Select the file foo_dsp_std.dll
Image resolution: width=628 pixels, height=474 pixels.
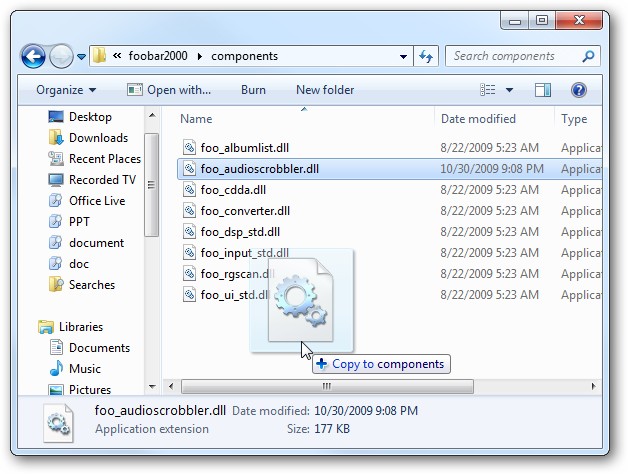[x=240, y=232]
